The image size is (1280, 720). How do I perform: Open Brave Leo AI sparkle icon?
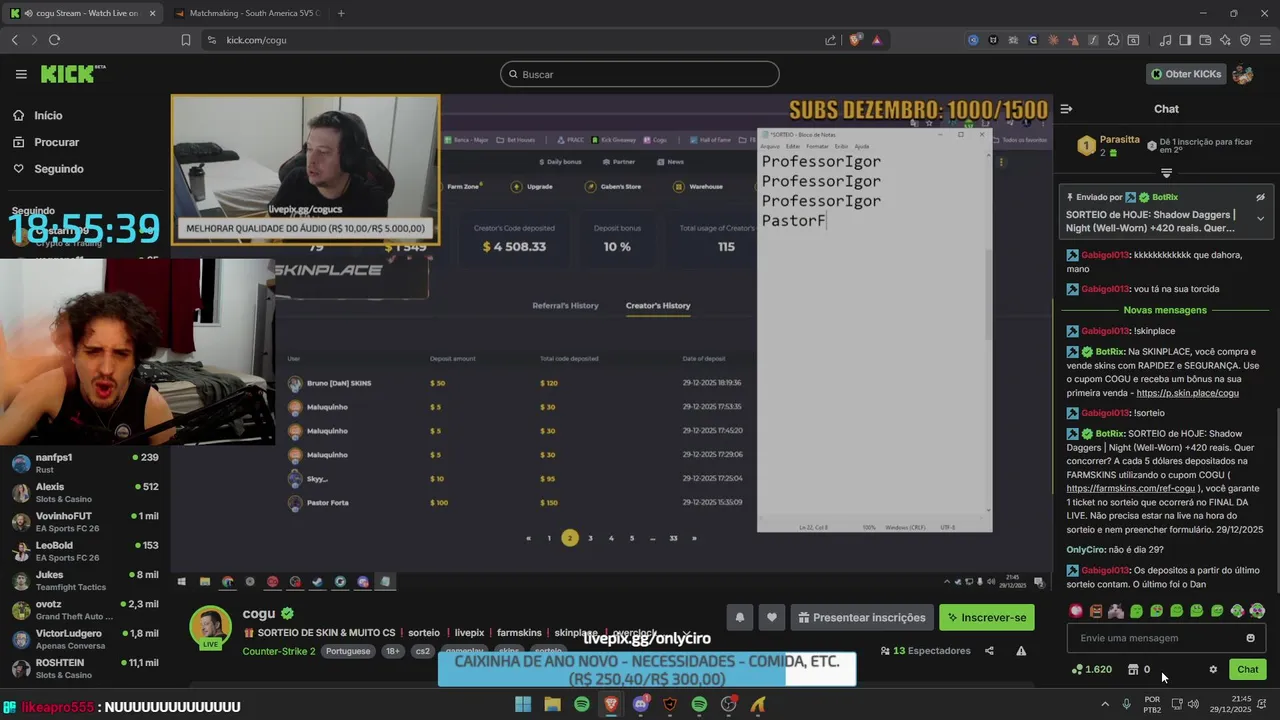[1225, 40]
